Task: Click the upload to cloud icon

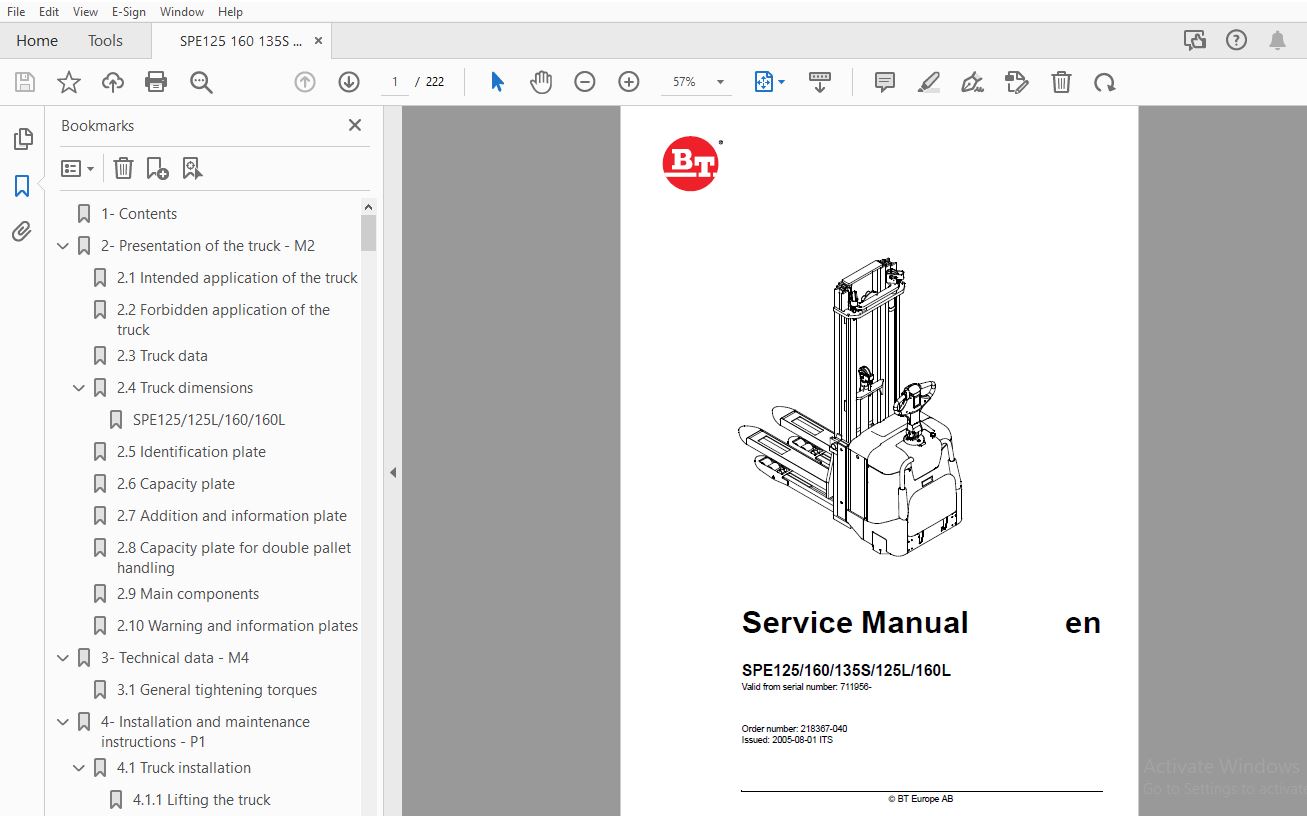Action: click(x=113, y=82)
